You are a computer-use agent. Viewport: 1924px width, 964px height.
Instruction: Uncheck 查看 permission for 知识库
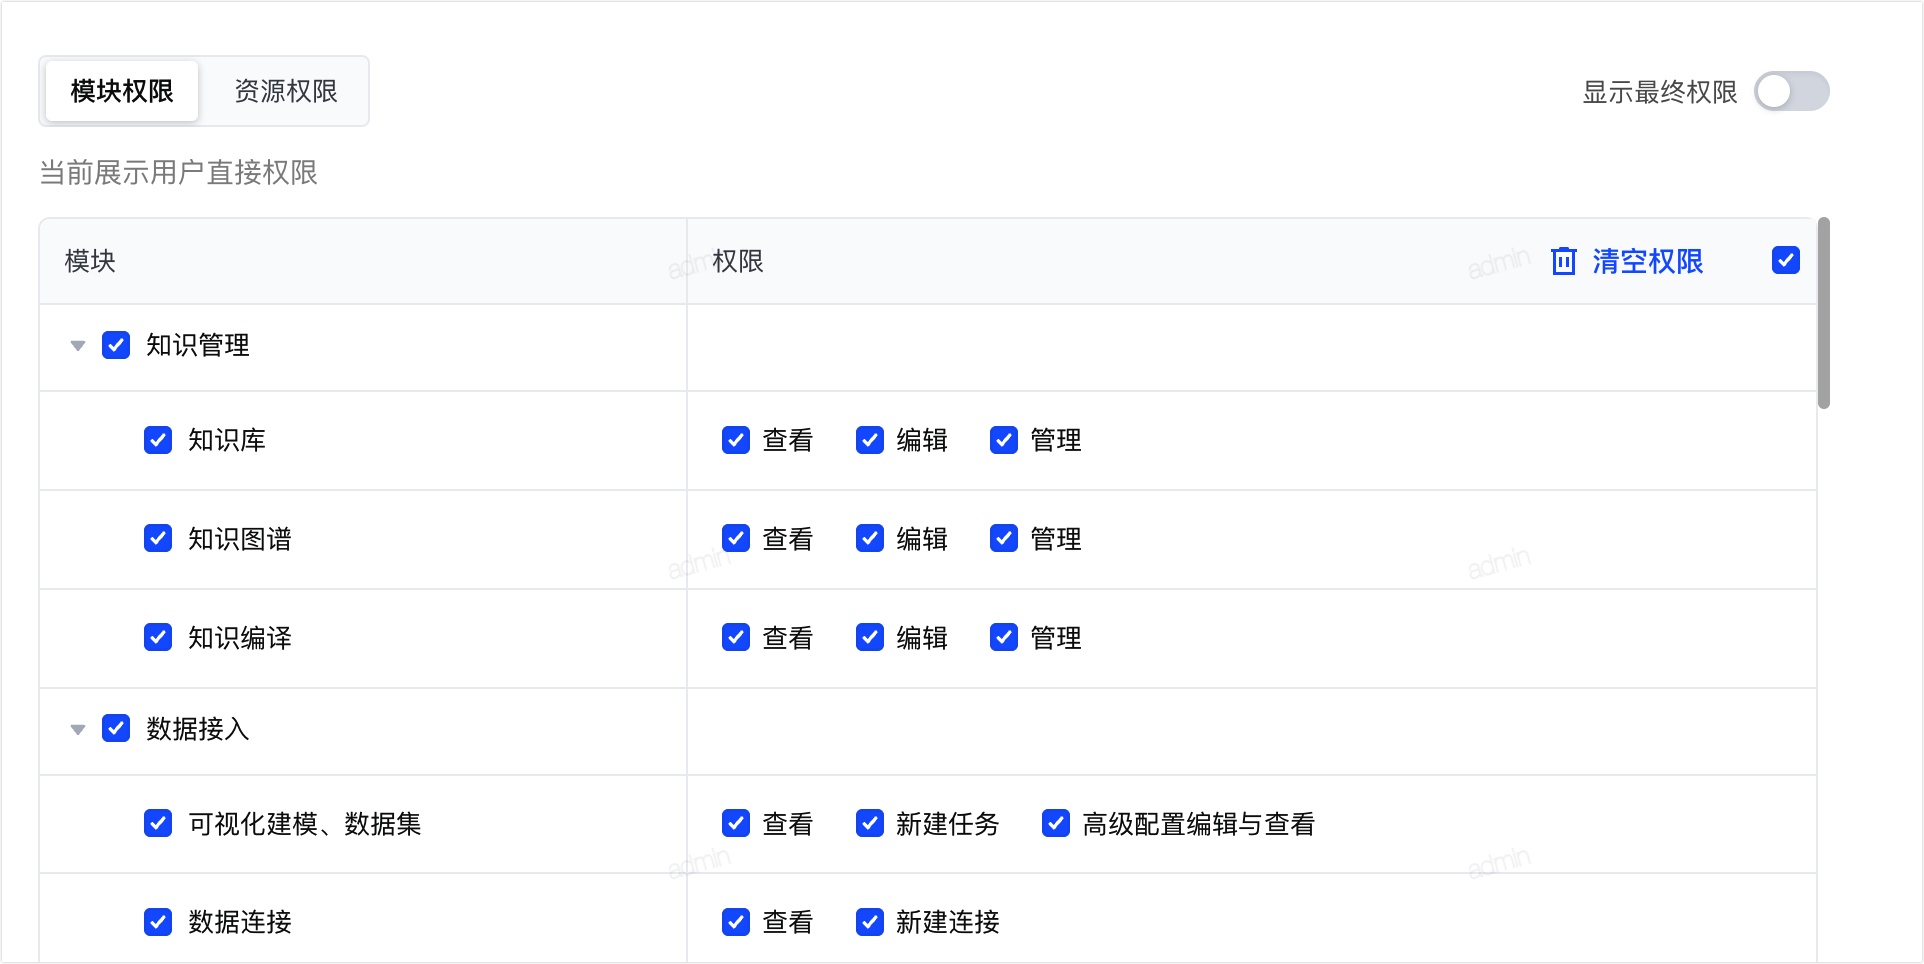click(x=736, y=440)
